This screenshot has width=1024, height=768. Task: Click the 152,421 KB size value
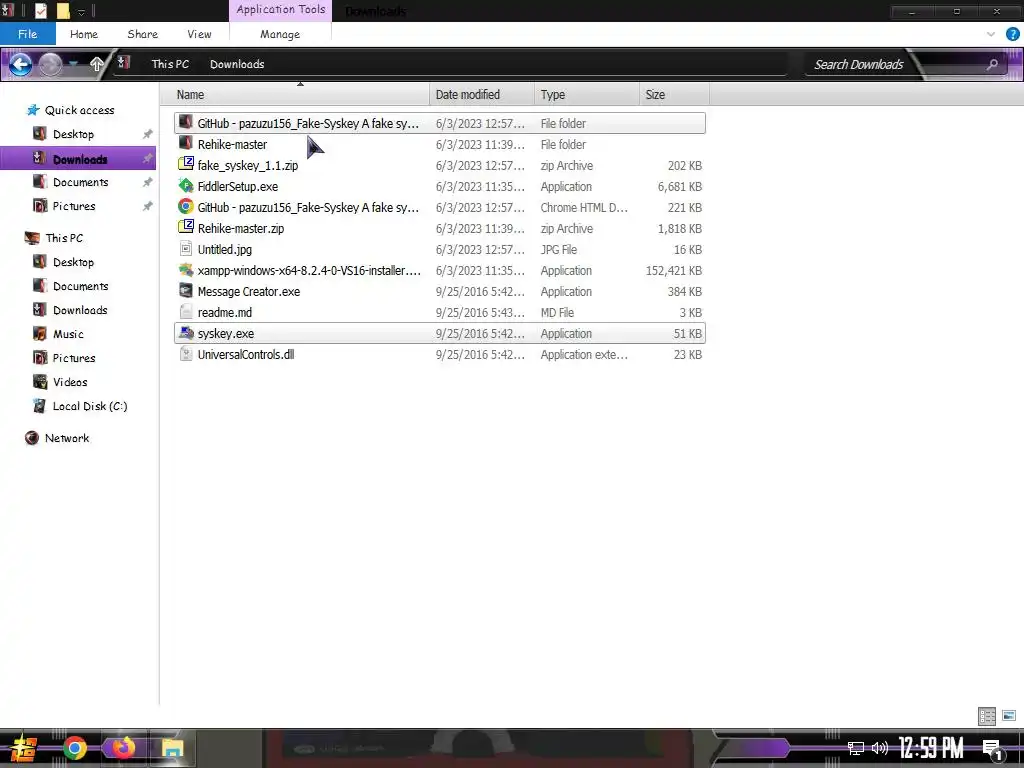tap(673, 270)
